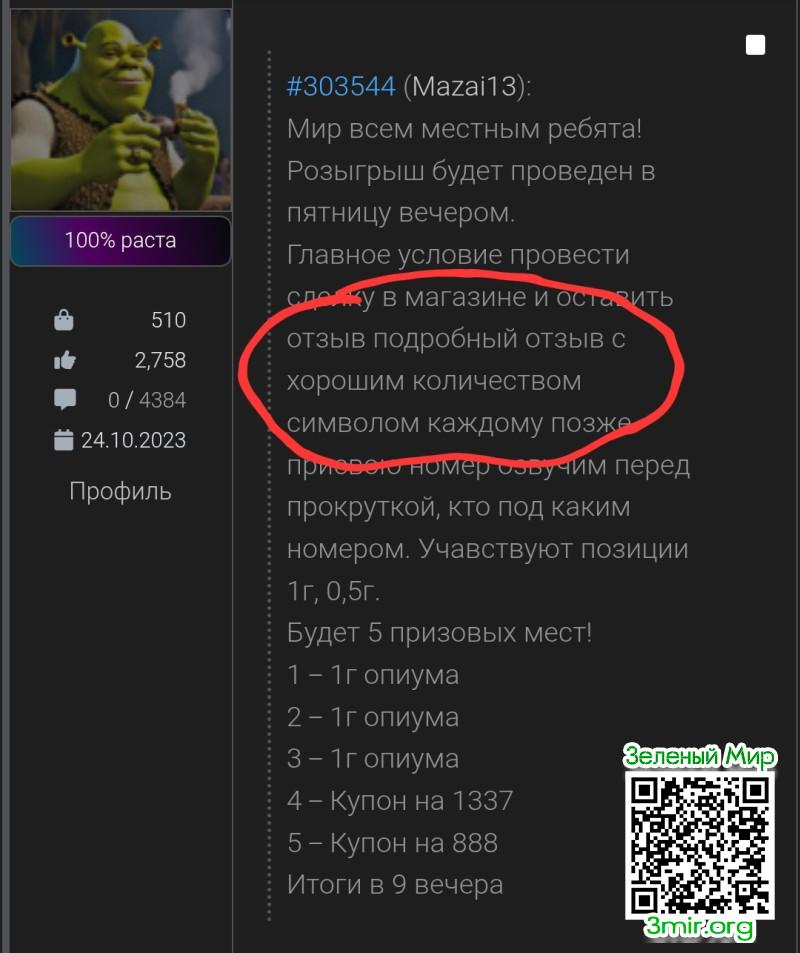
Task: Click the line 'Итоги в 9 вечера'
Action: click(395, 885)
